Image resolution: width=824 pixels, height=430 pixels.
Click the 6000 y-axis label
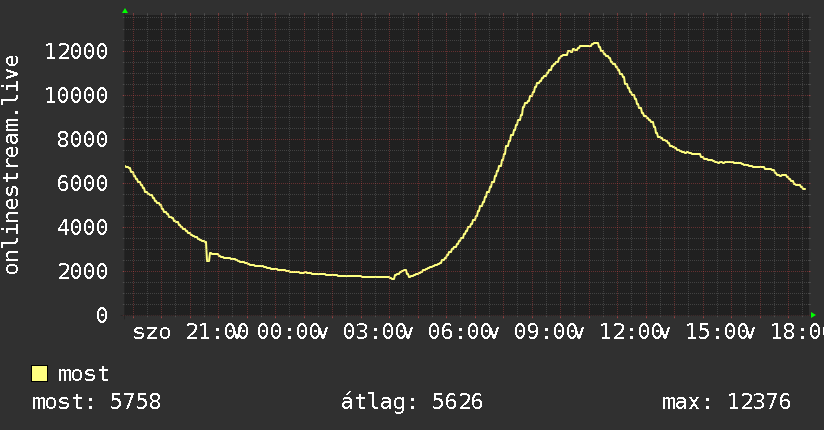[83, 183]
